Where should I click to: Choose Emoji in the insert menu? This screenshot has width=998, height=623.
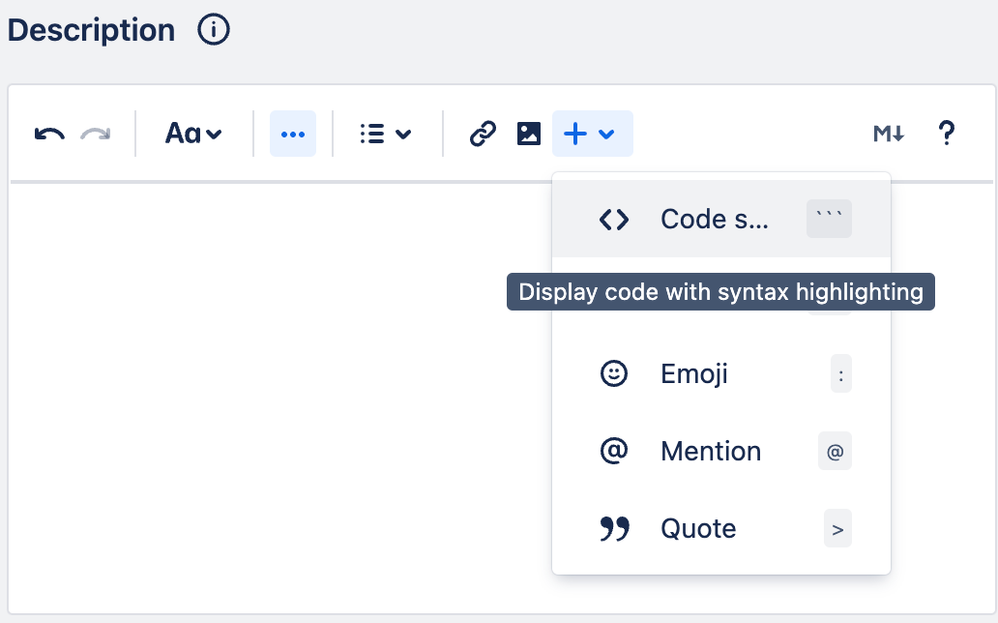click(x=721, y=374)
